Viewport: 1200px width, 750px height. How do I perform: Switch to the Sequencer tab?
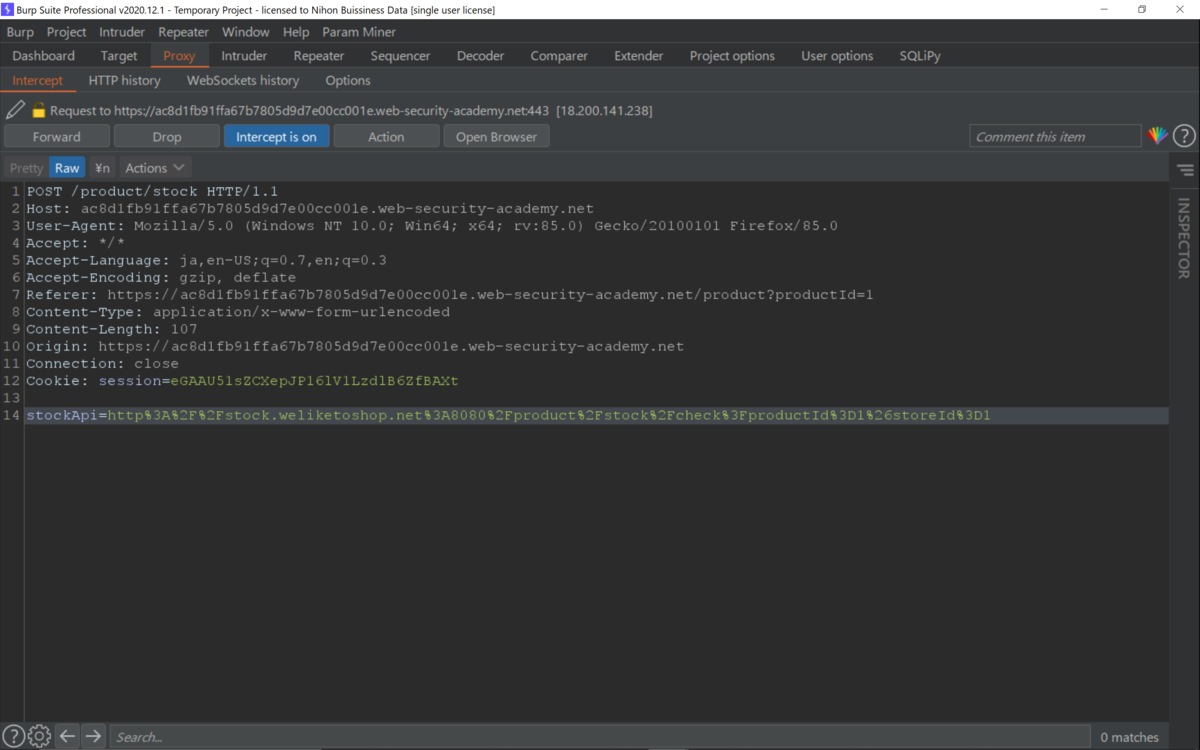point(400,56)
